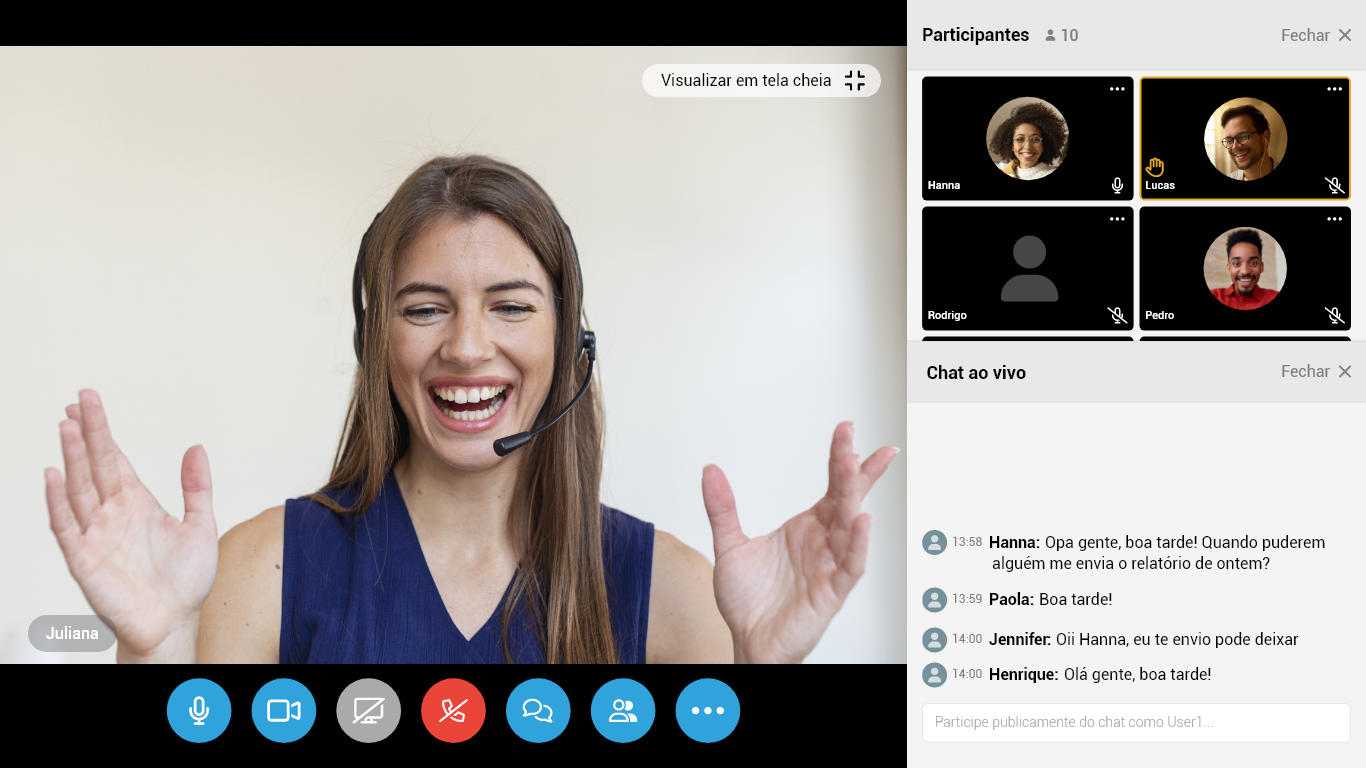Open Rodrigo's three-dot tile menu
The height and width of the screenshot is (768, 1366).
tap(1117, 219)
